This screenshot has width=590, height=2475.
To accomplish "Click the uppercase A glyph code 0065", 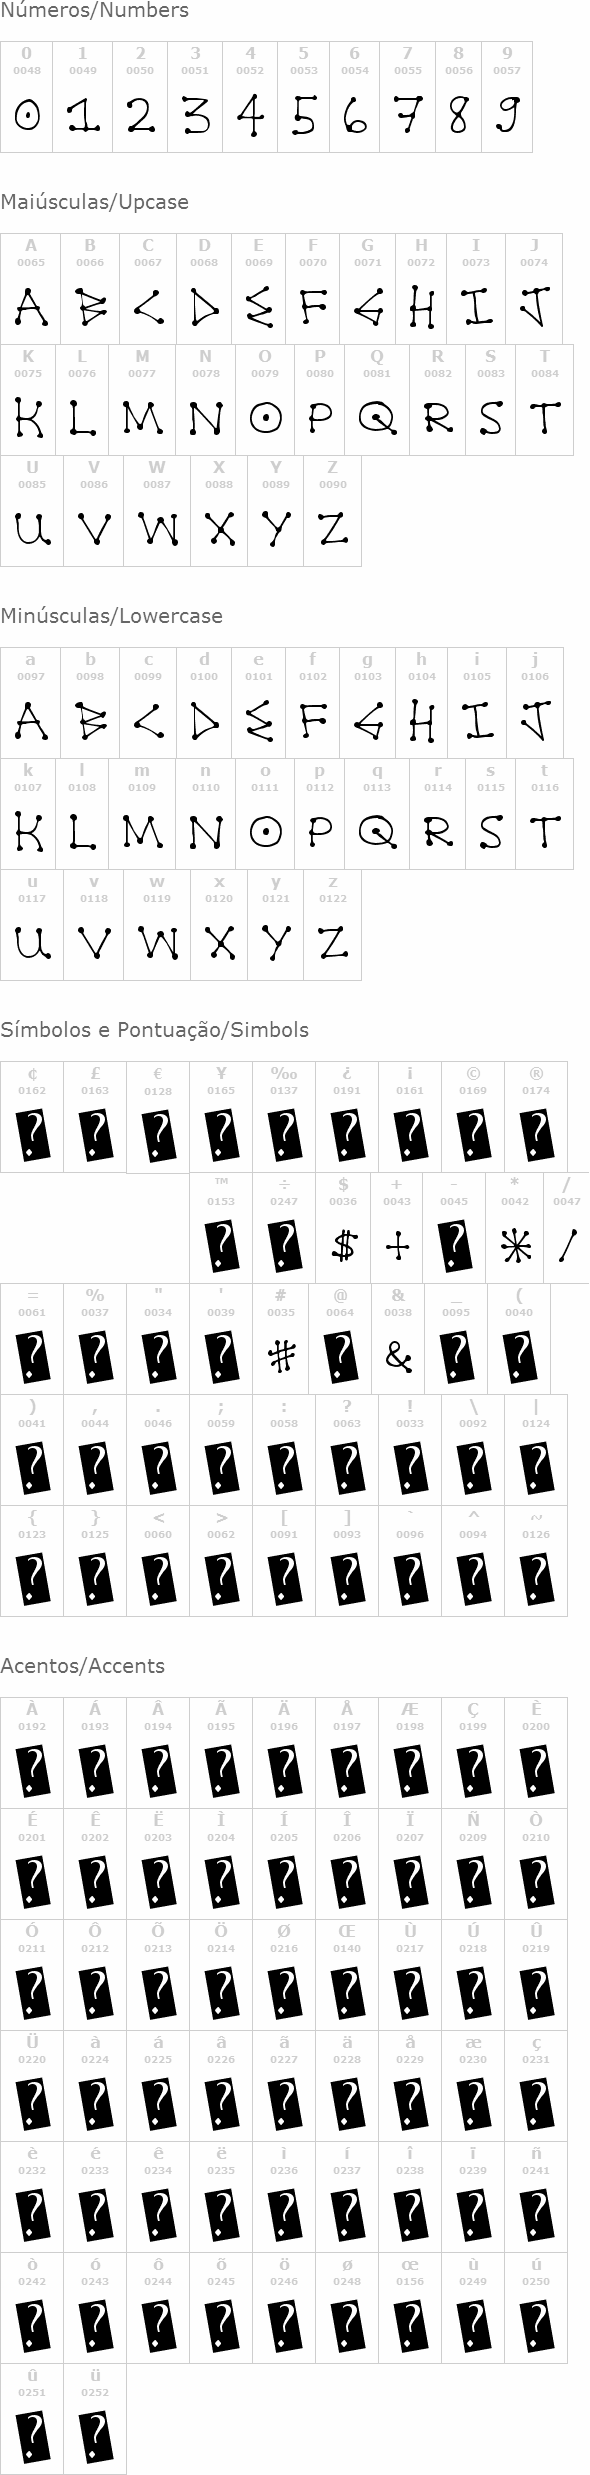I will coord(30,289).
